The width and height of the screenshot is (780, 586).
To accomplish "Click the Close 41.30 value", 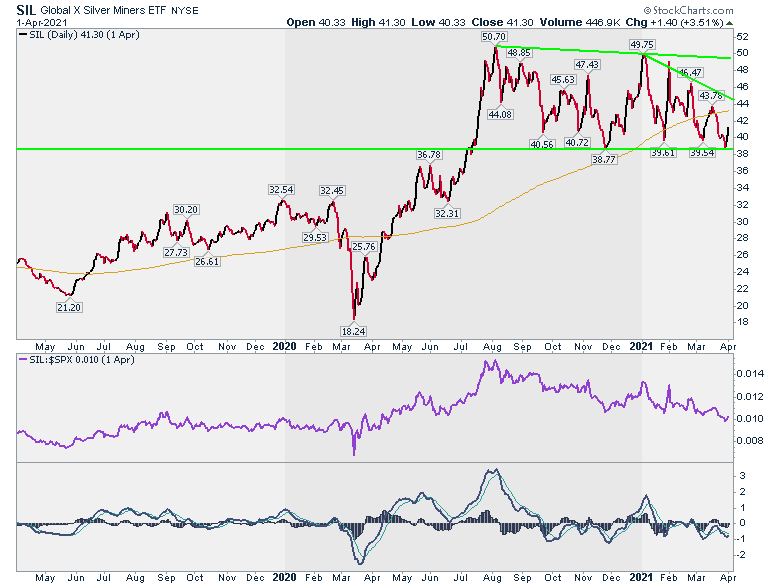I will pos(502,22).
